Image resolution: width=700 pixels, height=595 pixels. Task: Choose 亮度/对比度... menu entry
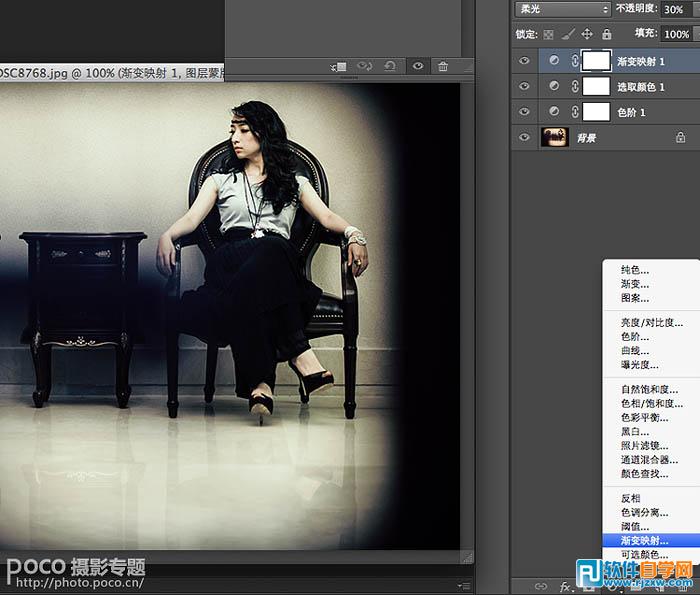coord(652,323)
